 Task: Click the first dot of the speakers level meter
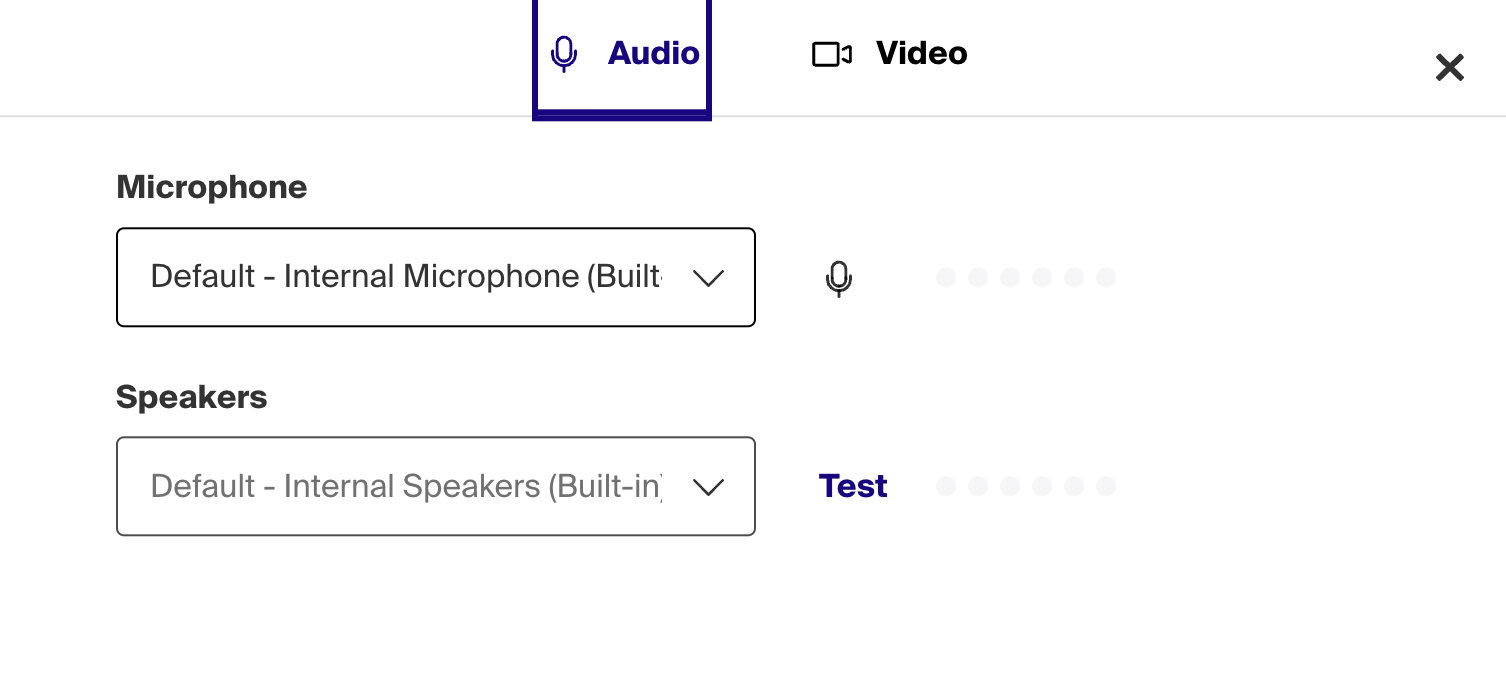tap(946, 486)
